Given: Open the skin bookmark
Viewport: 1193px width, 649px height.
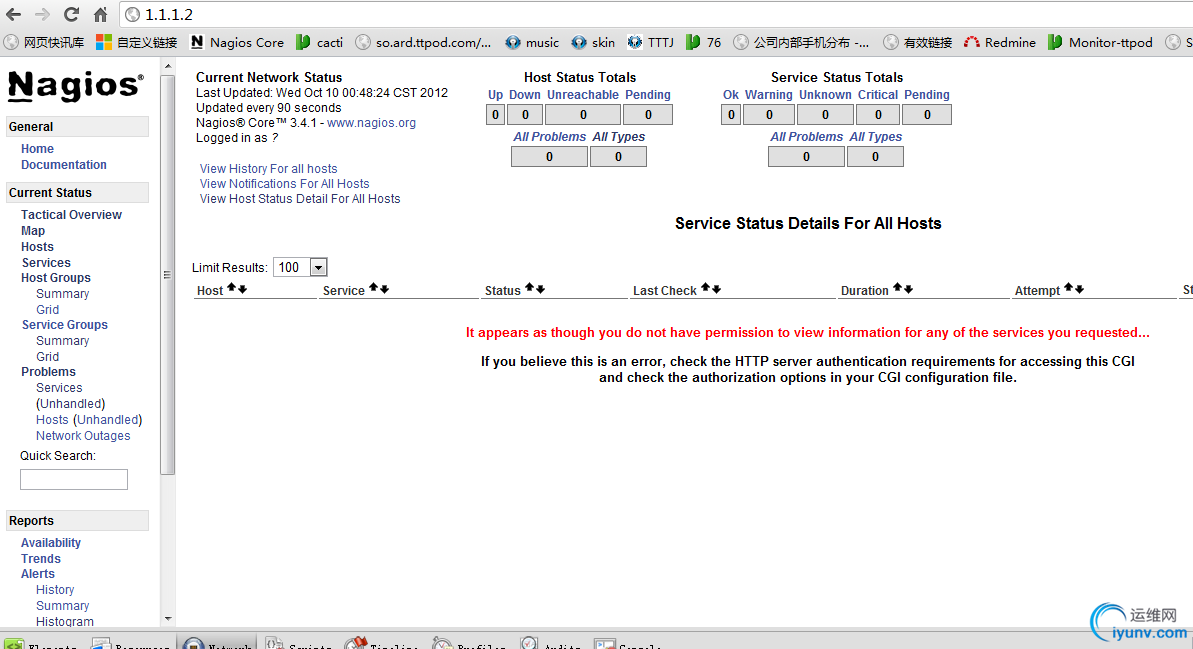Looking at the screenshot, I should [x=593, y=43].
